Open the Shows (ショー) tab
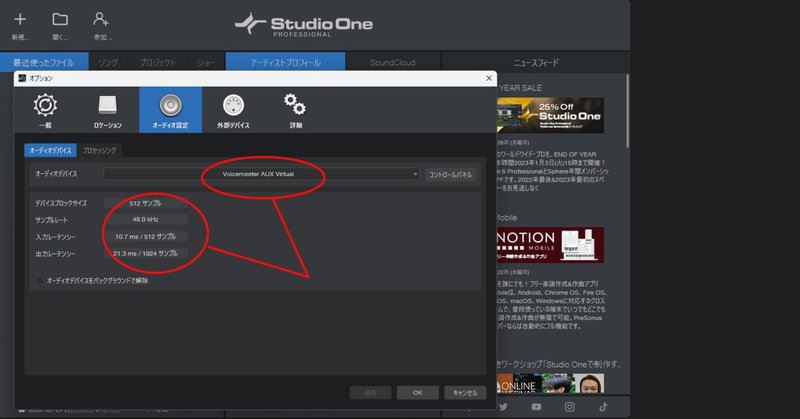 [205, 62]
